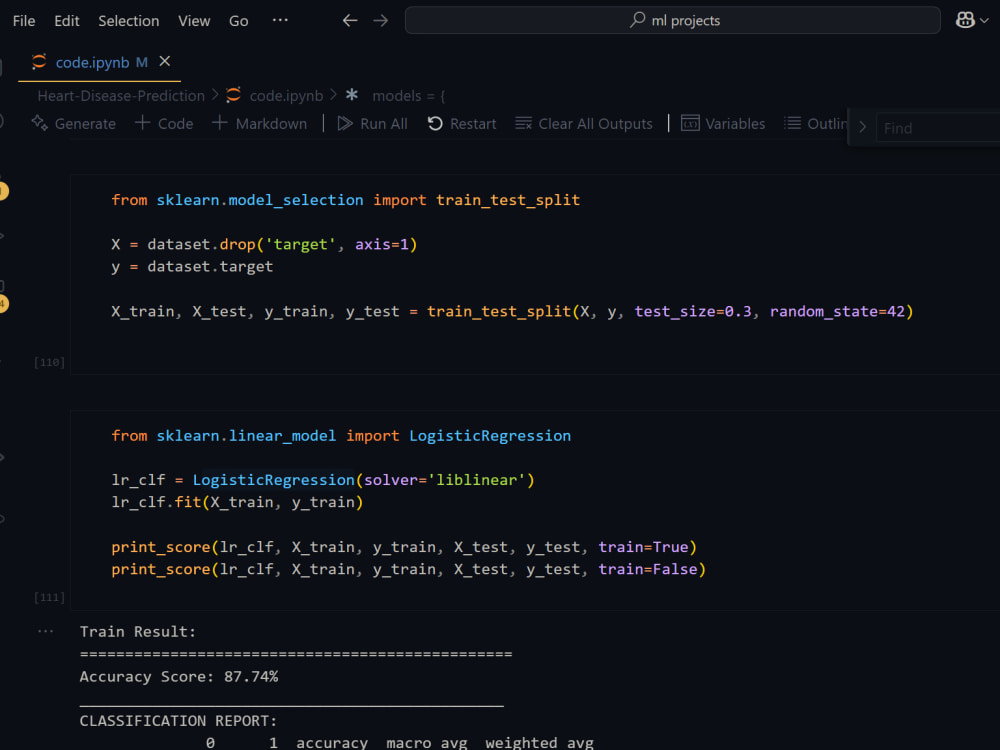
Task: Click the CLASSIFICATION REPORT: output heading
Action: coord(178,721)
